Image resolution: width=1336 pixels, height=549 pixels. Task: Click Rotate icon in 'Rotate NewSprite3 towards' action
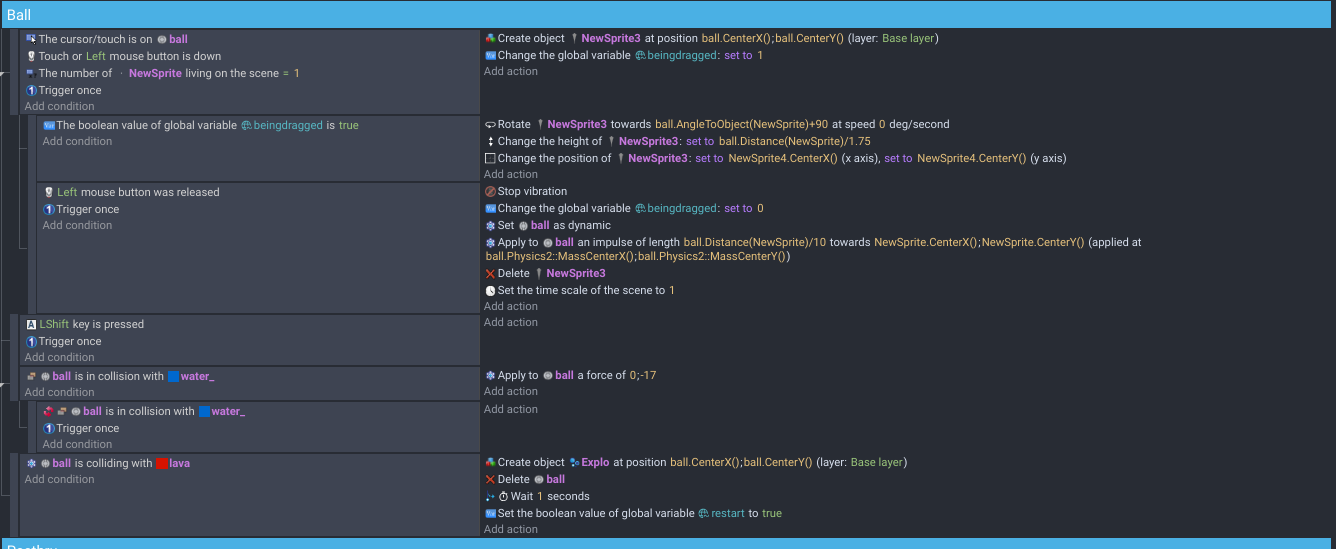pyautogui.click(x=490, y=124)
